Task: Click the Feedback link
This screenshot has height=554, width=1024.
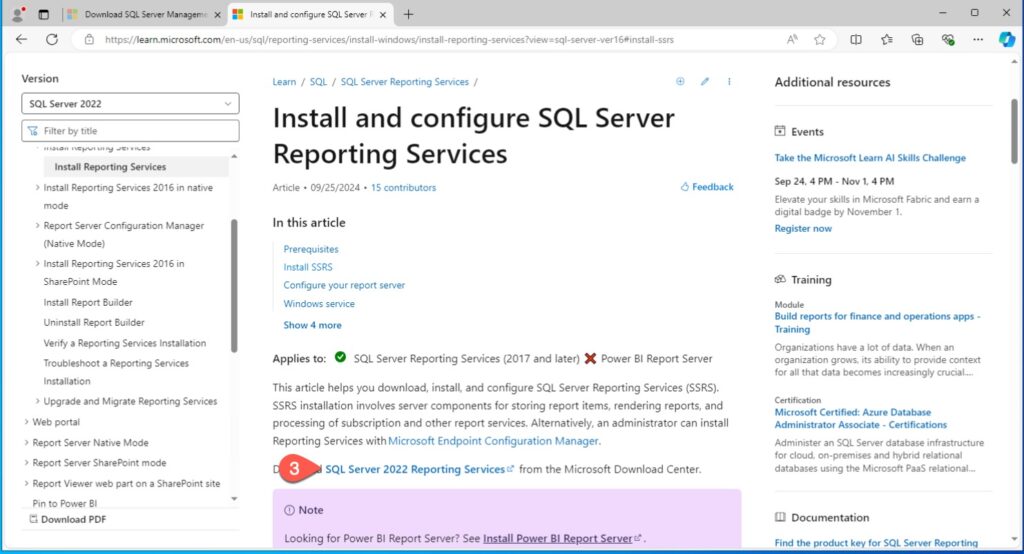Action: click(707, 187)
